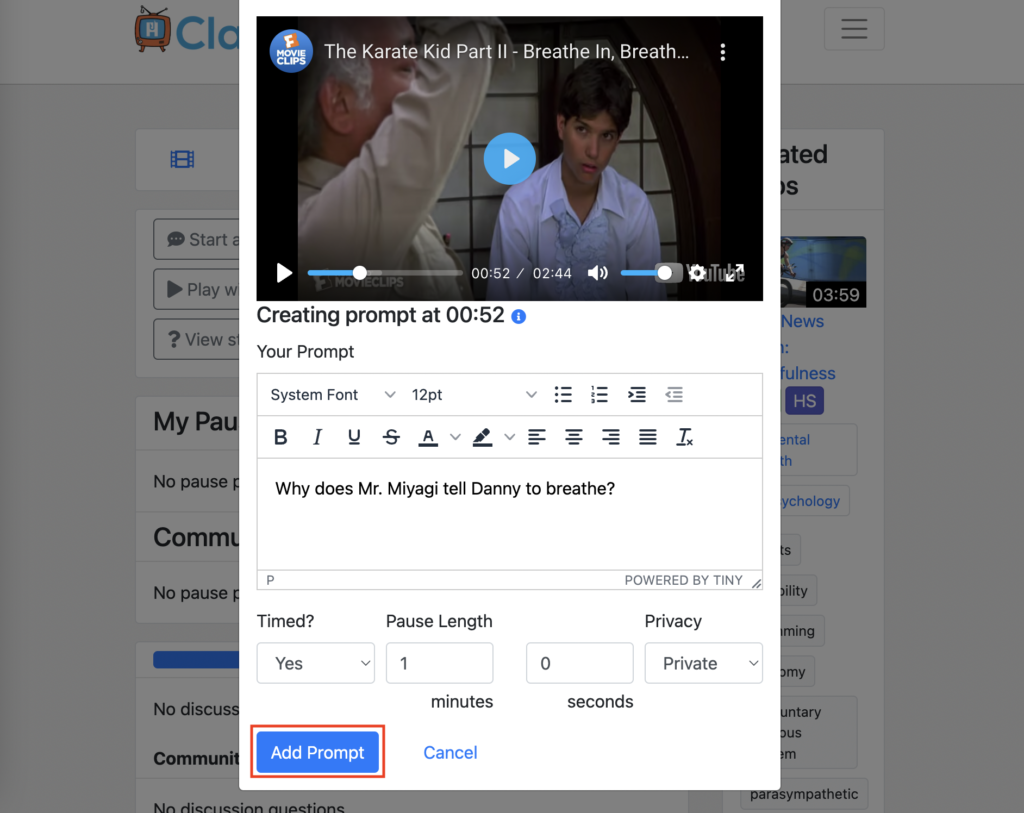Click the pause length seconds field
Screen dimensions: 1024x813
[x=579, y=663]
